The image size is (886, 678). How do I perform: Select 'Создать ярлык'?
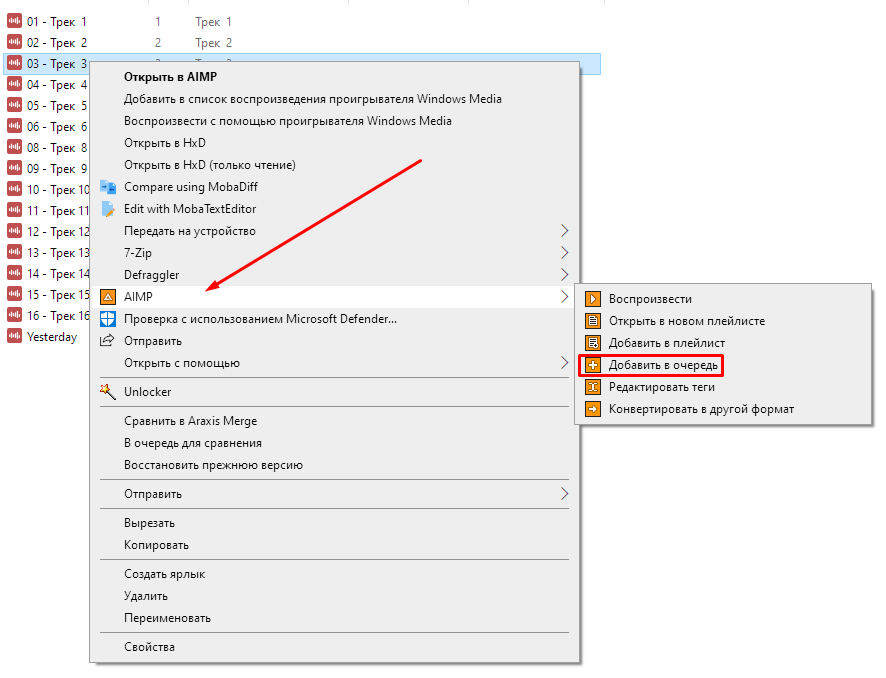[x=164, y=574]
